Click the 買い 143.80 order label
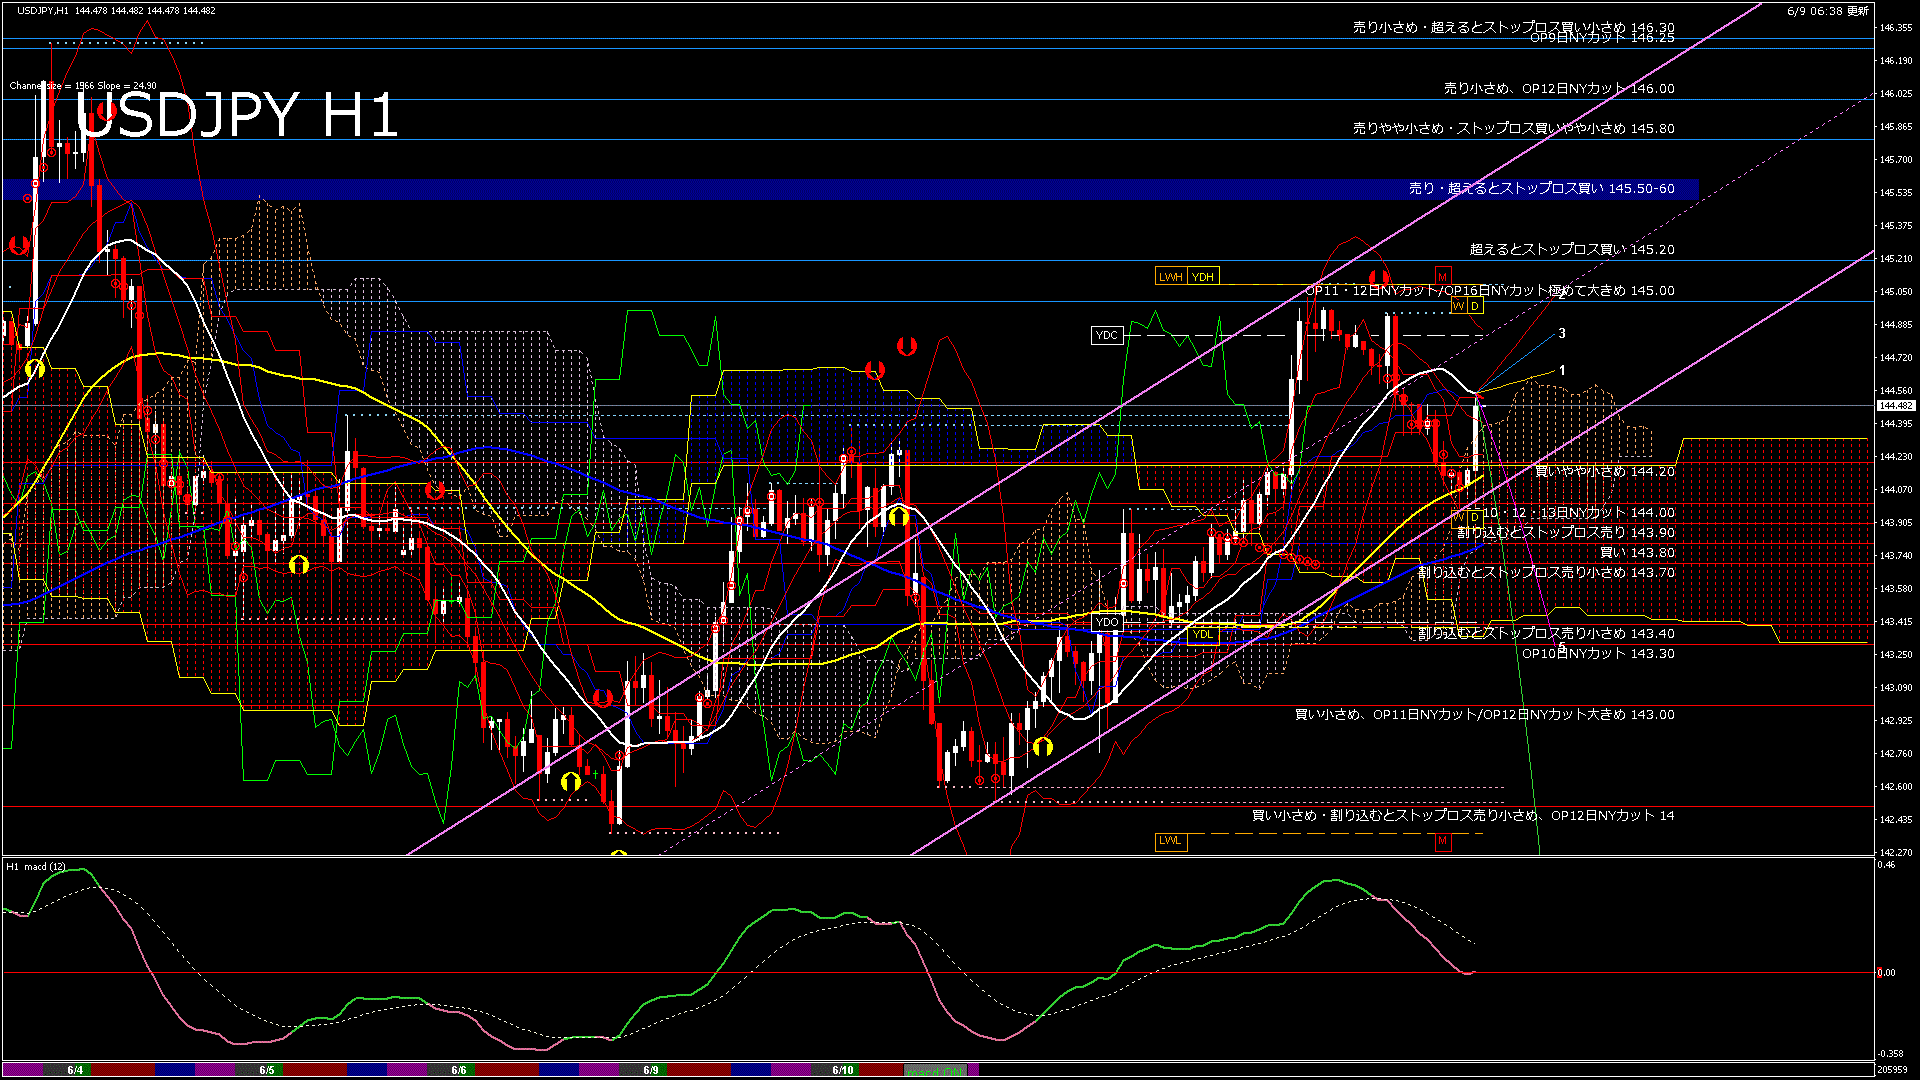This screenshot has width=1920, height=1080. click(x=1636, y=553)
